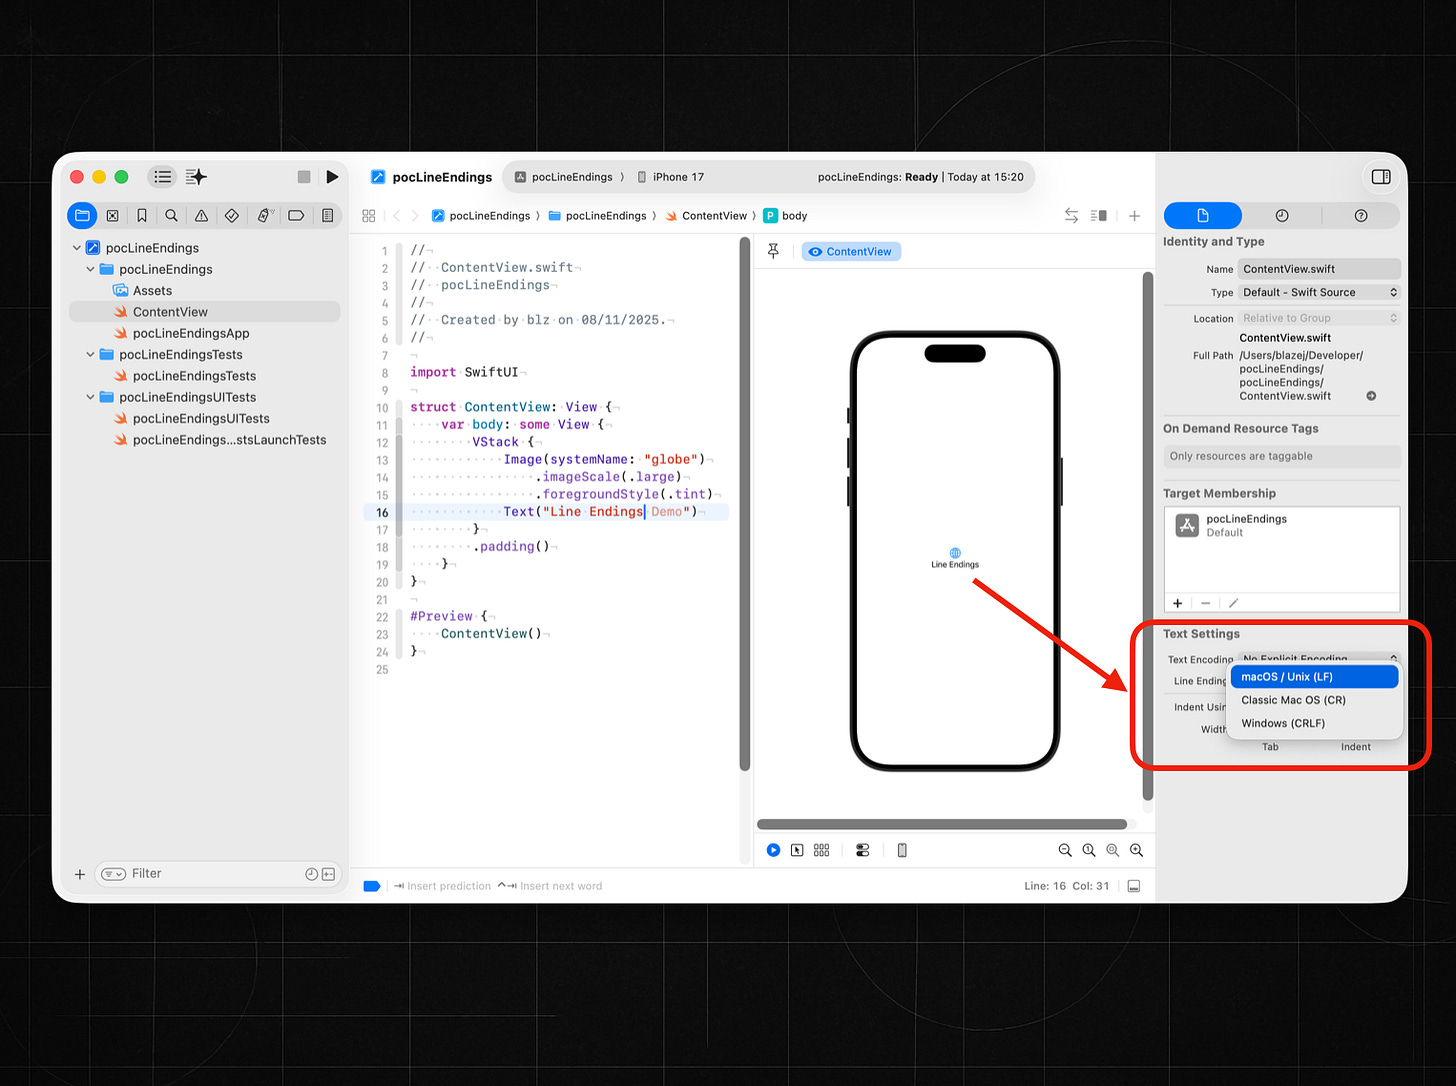Open canvas device settings
Viewport: 1456px width, 1086px height.
coord(863,850)
